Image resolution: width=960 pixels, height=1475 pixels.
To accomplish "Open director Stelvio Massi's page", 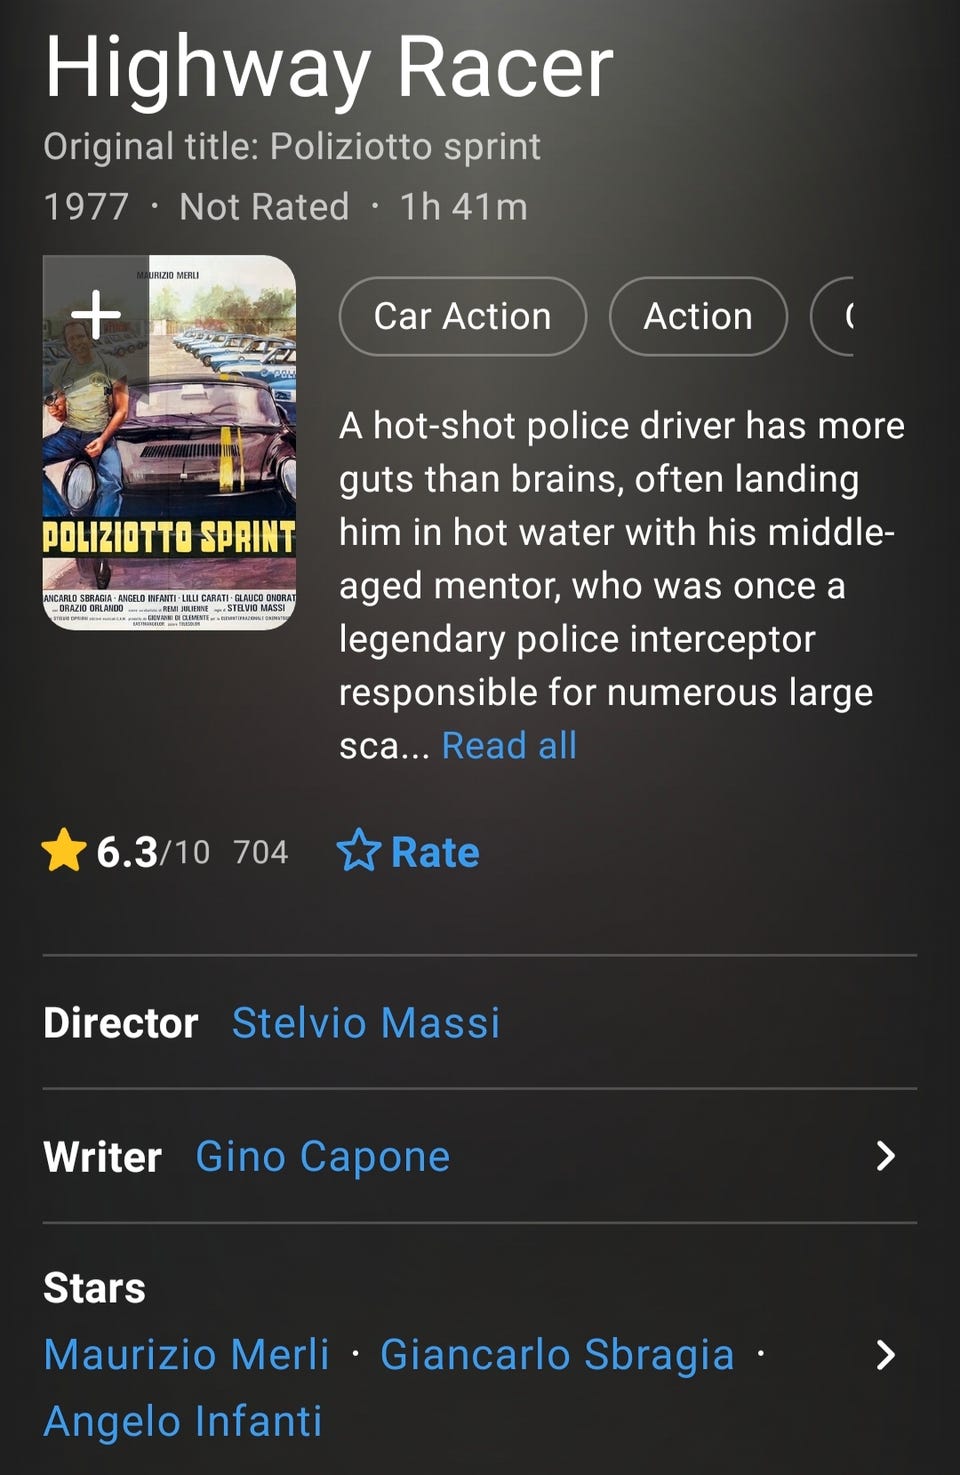I will point(366,1023).
